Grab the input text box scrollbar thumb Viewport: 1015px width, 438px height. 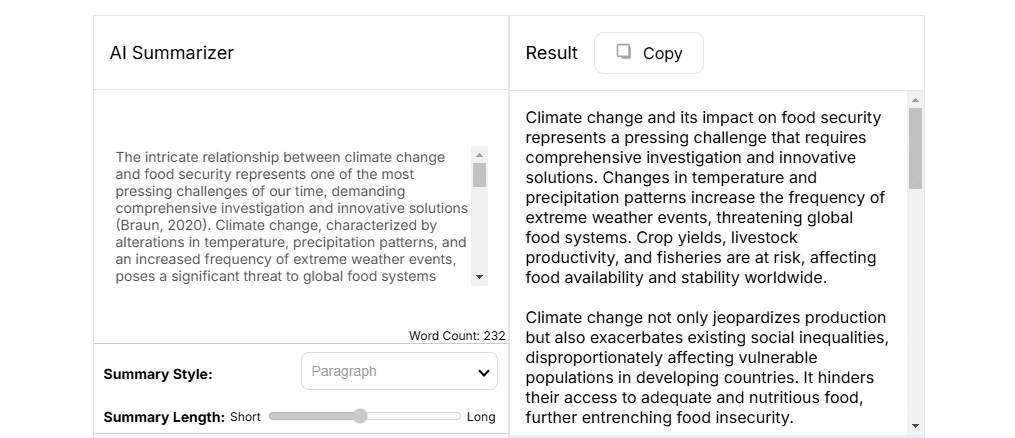[479, 175]
